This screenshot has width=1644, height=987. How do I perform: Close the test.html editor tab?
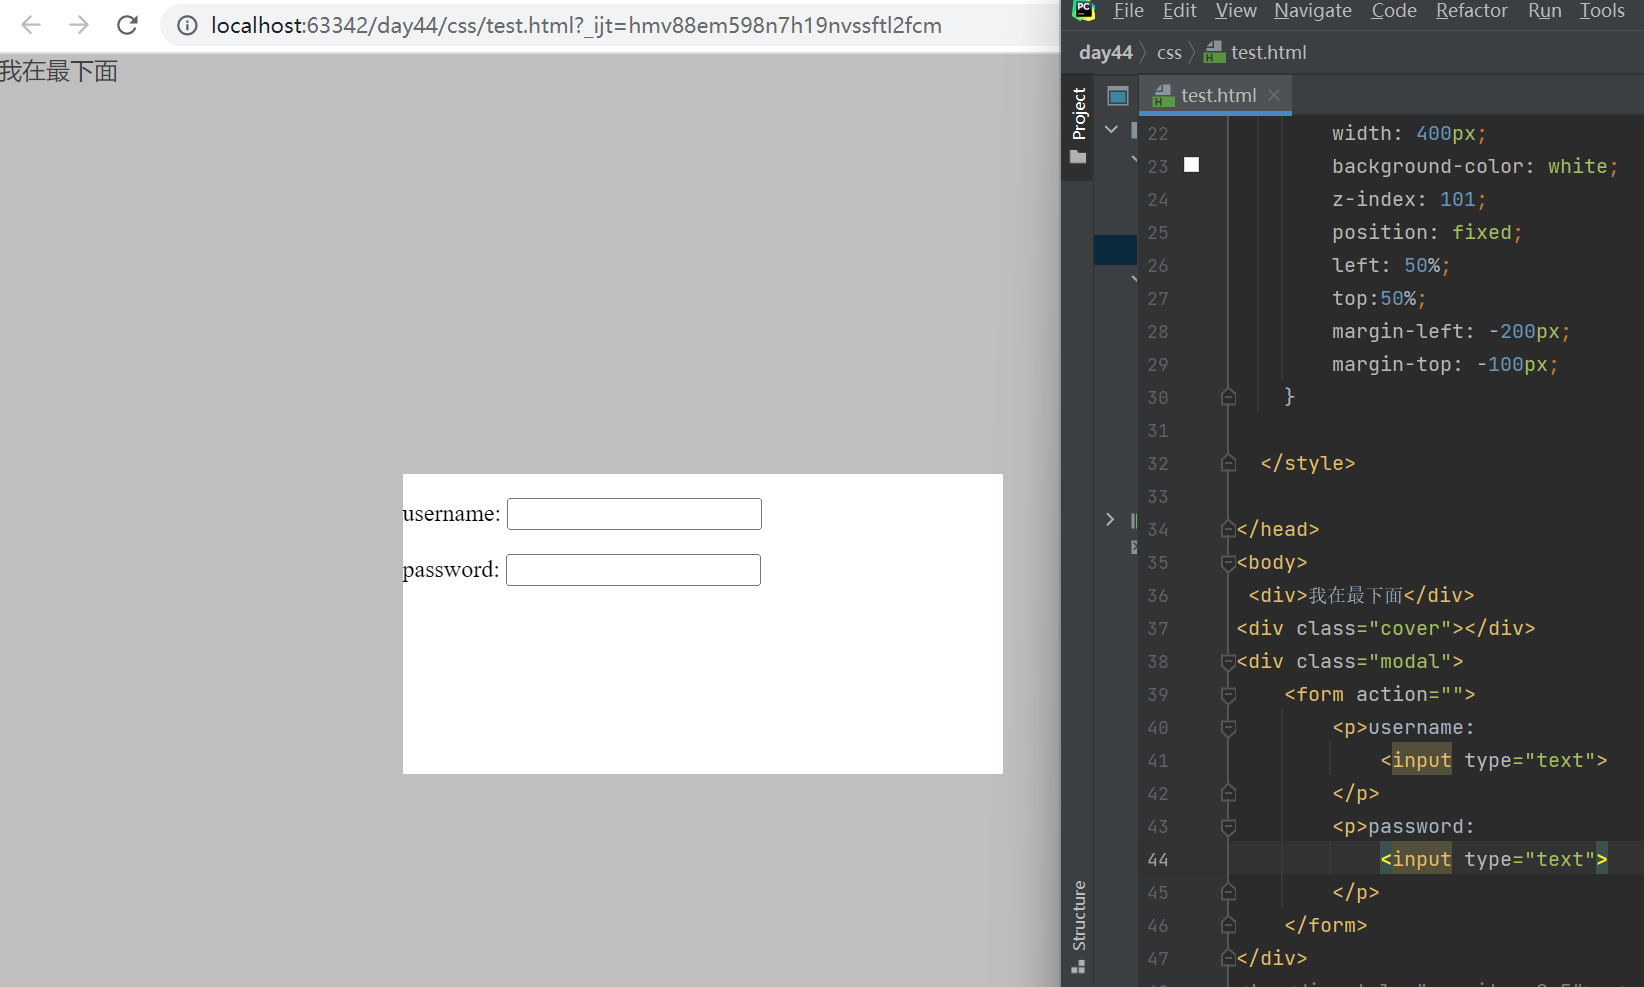(1273, 95)
